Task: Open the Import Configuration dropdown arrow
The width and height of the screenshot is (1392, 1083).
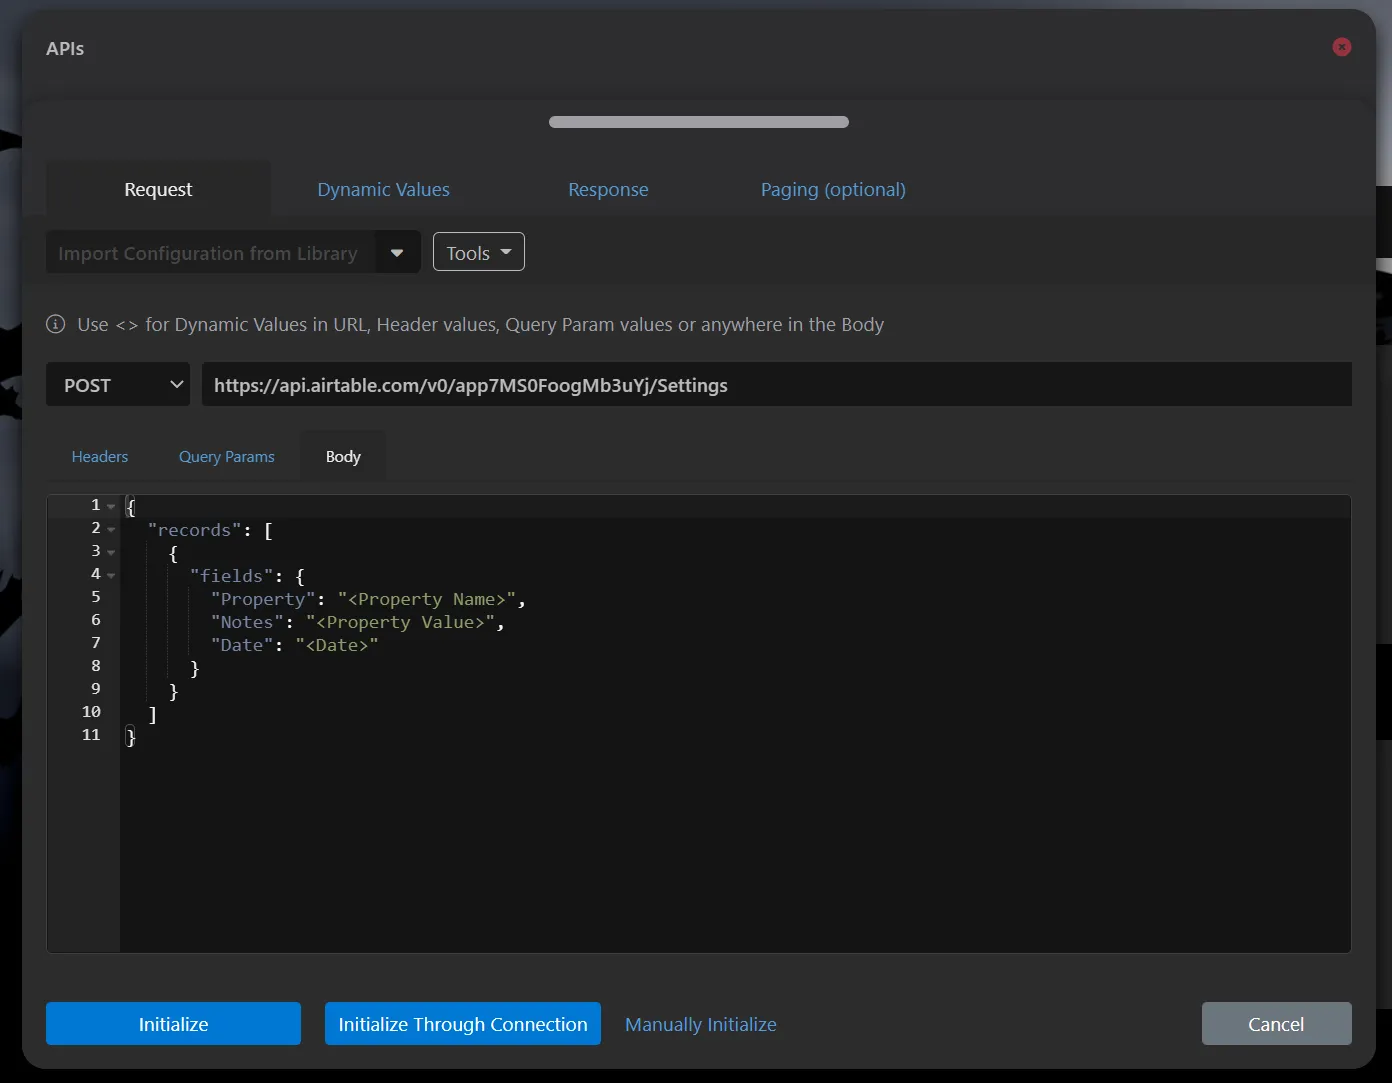Action: tap(397, 253)
